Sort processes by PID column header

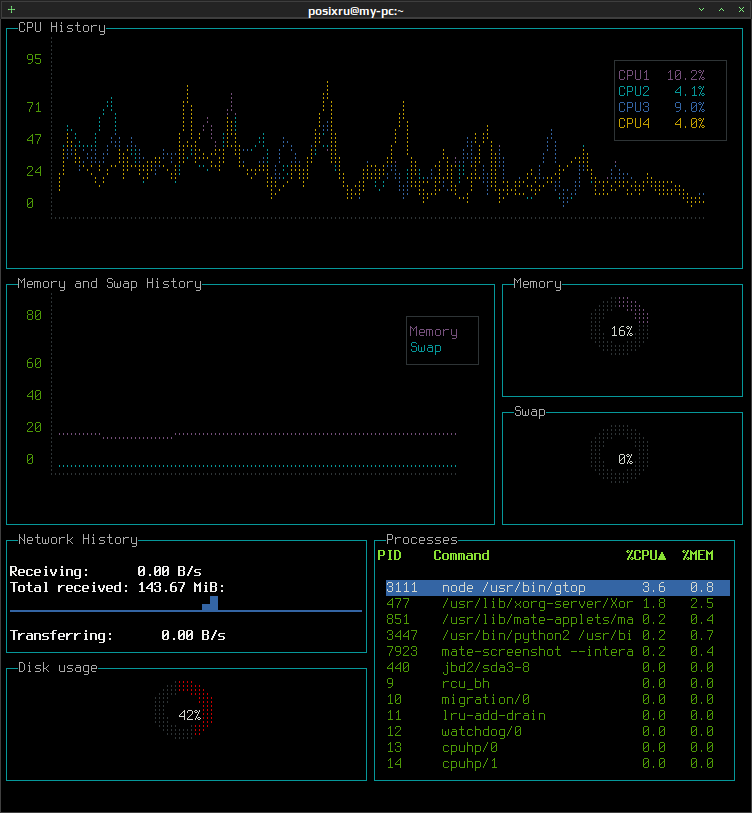[389, 555]
